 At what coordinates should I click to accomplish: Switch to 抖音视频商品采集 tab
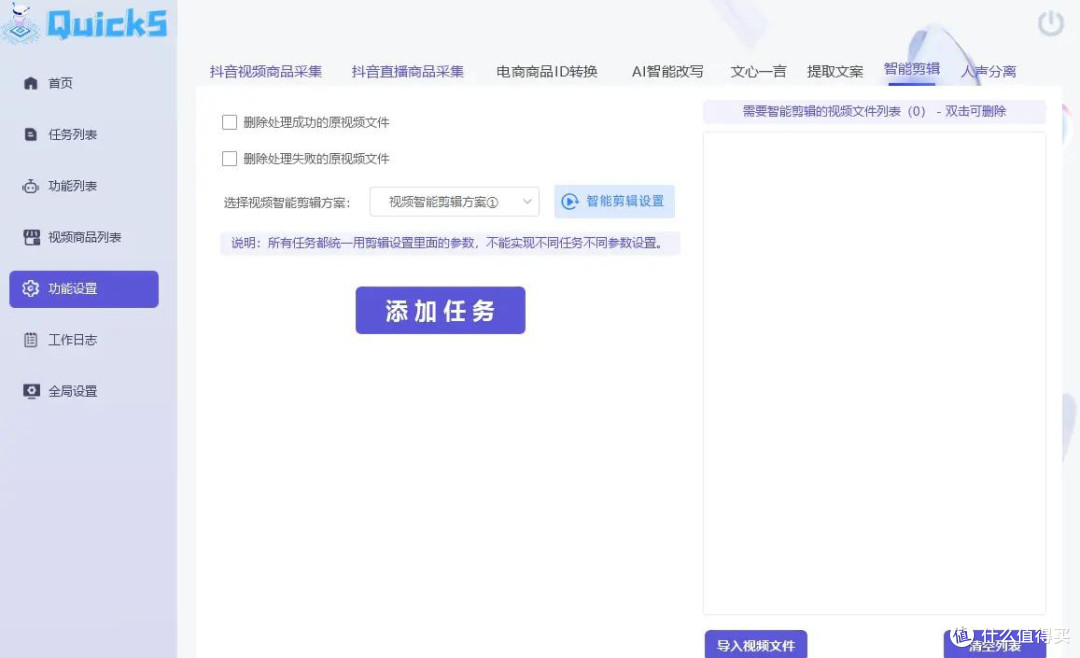point(266,72)
